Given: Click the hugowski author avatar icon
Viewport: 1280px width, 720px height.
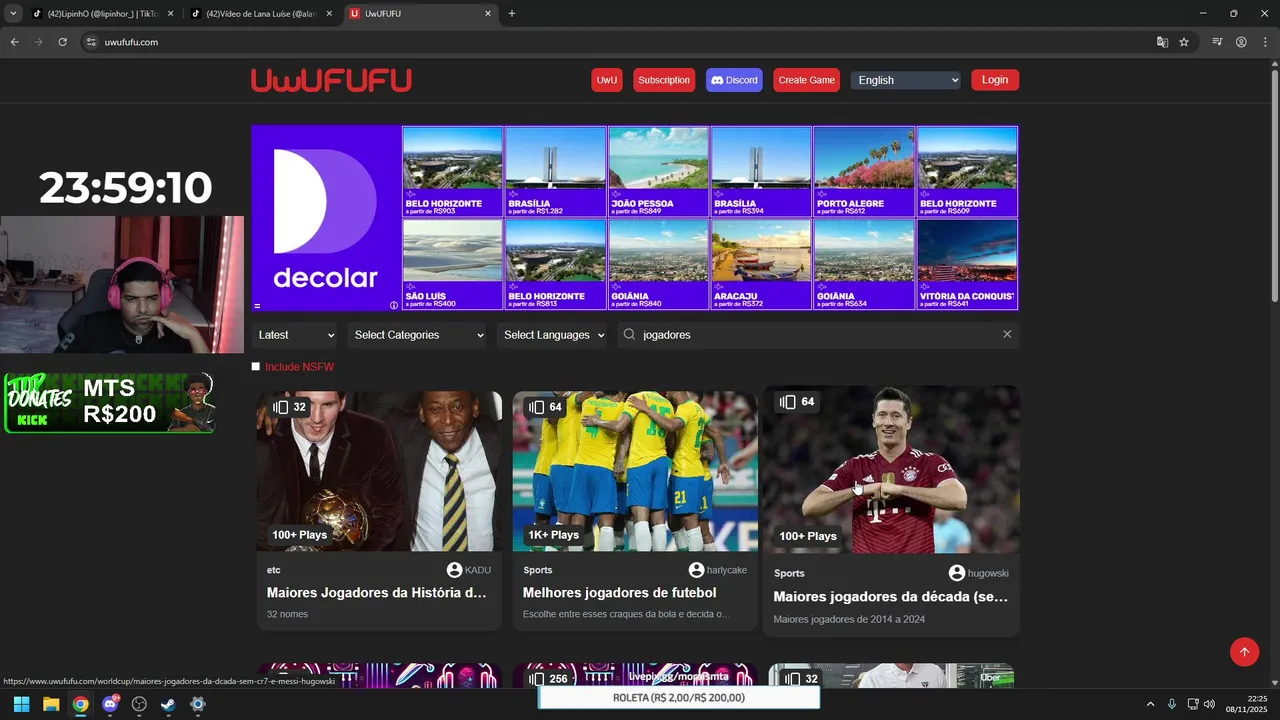Looking at the screenshot, I should [x=957, y=573].
